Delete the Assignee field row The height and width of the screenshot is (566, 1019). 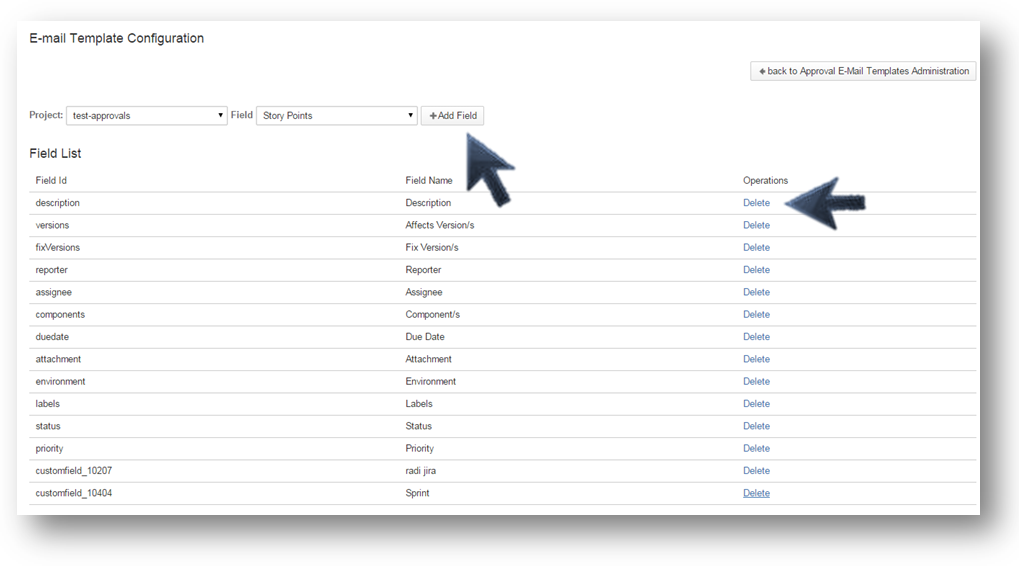(x=756, y=292)
